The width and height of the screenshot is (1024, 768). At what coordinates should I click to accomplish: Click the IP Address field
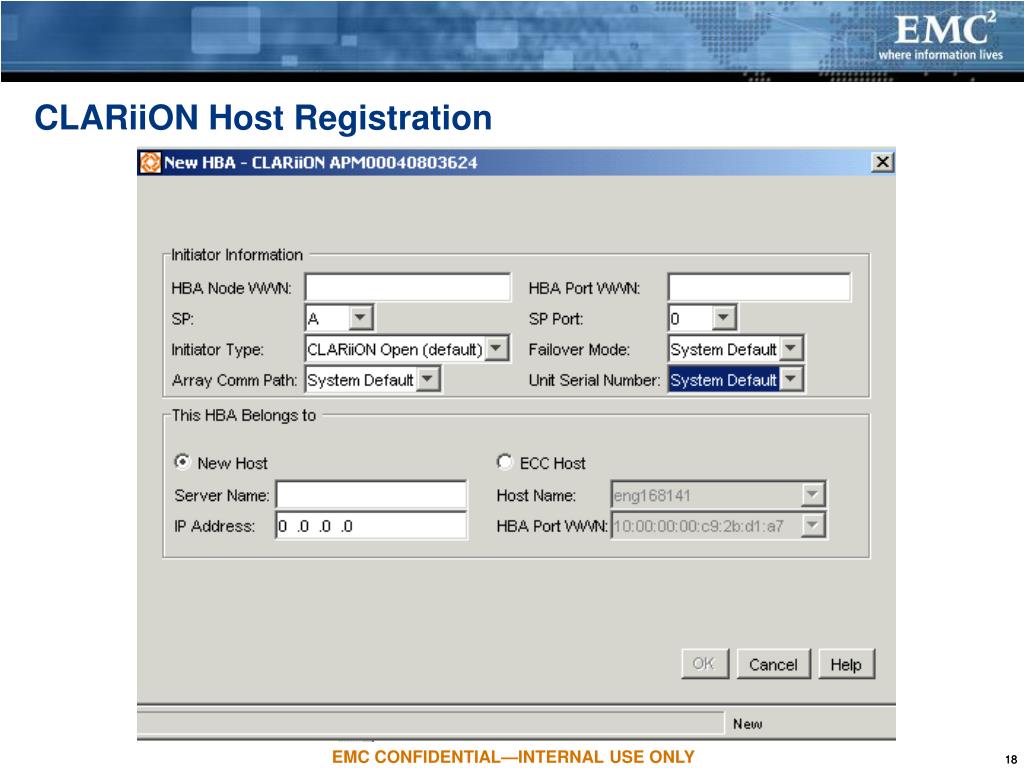(x=371, y=526)
